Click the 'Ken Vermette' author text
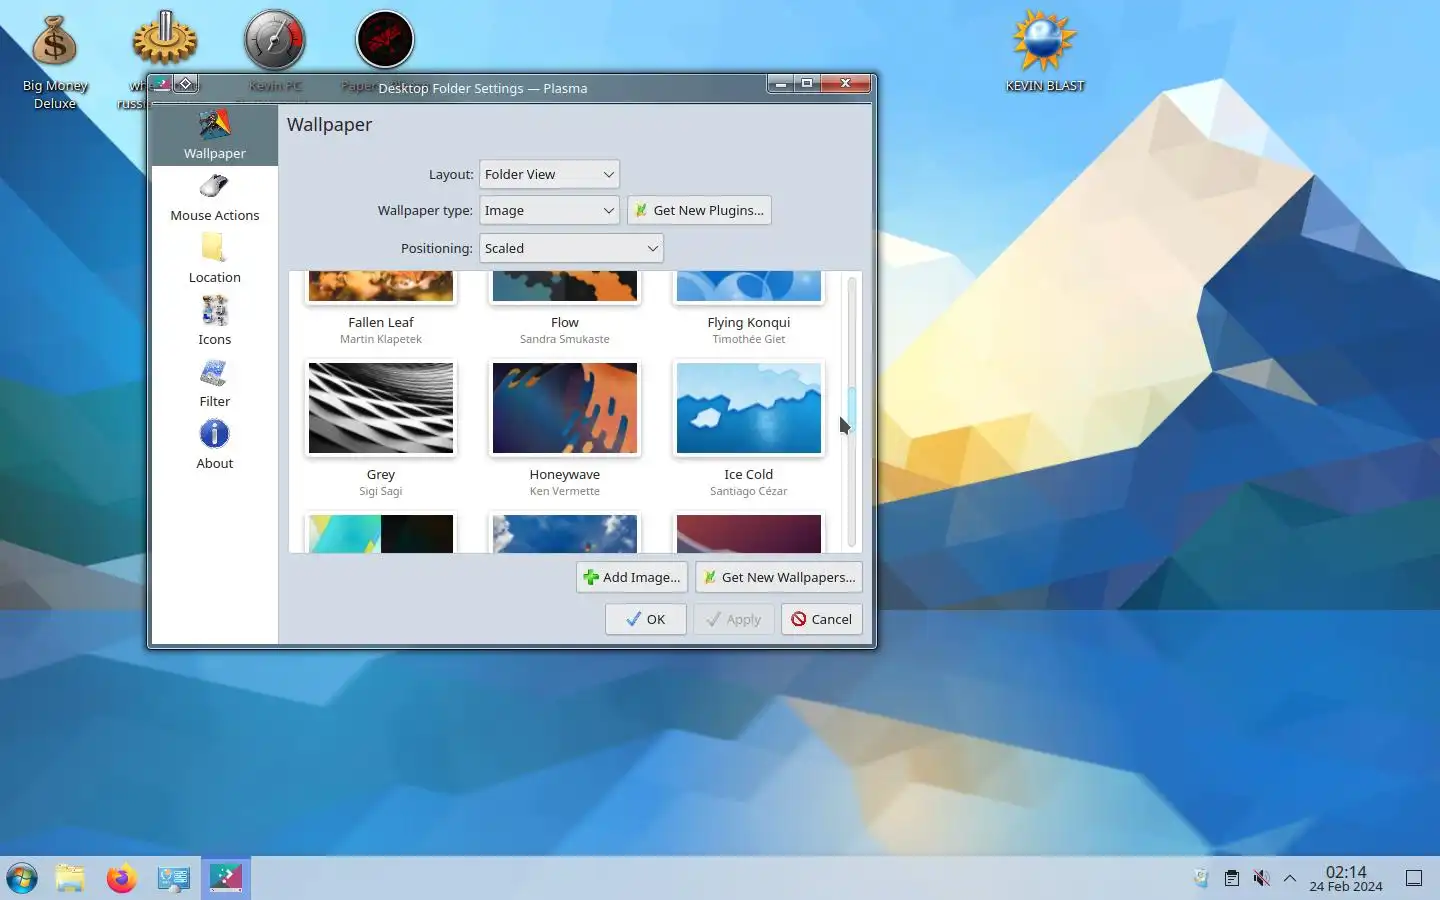 [x=565, y=491]
